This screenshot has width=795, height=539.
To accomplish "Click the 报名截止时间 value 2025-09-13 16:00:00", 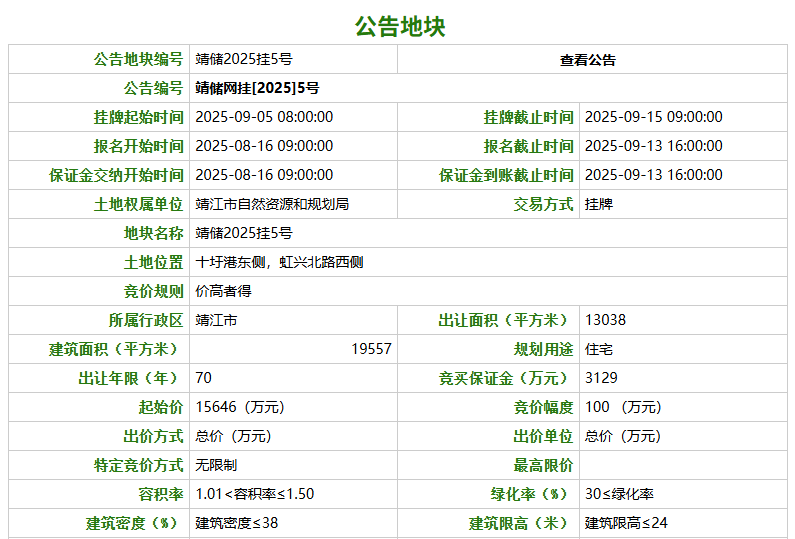I will point(654,146).
